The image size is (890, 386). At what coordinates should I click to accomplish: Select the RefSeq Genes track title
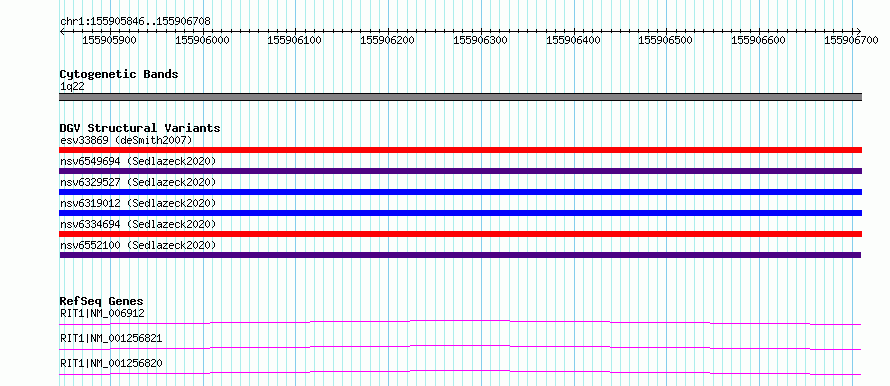coord(102,301)
